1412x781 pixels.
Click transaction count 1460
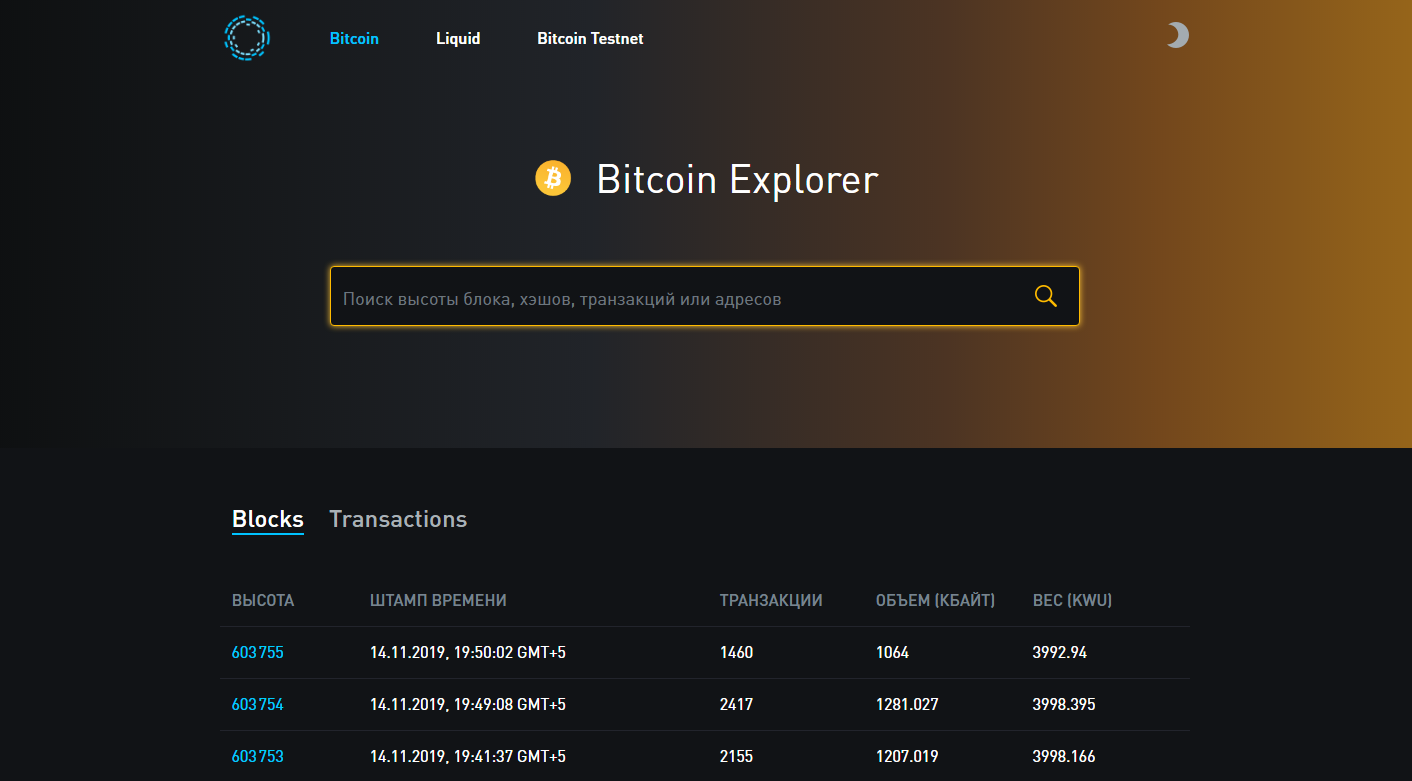(x=736, y=652)
